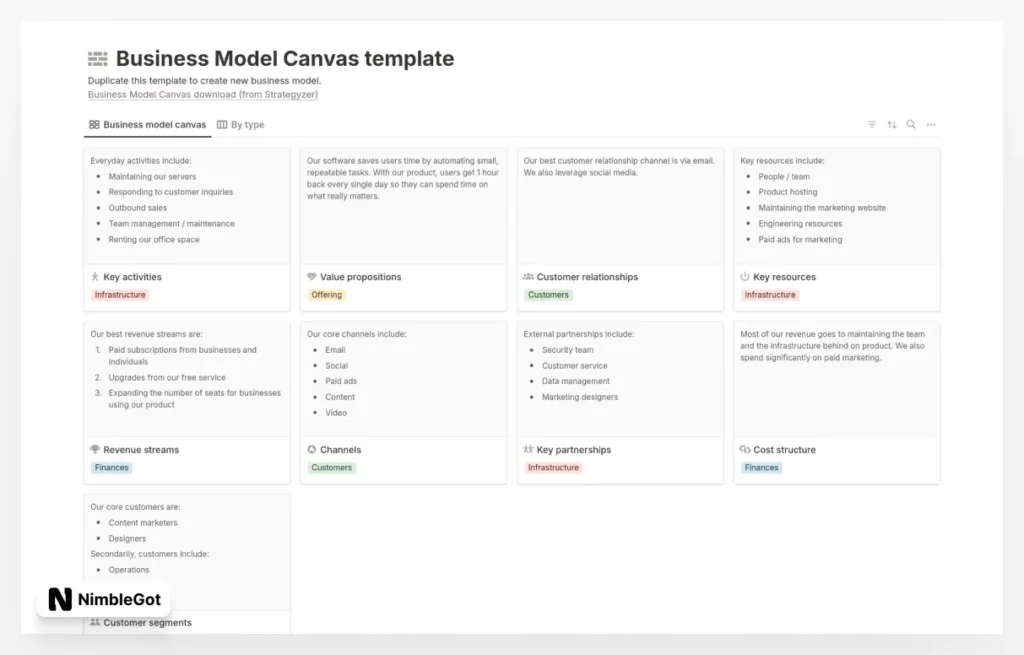Image resolution: width=1024 pixels, height=655 pixels.
Task: Click the icon next to Channels label
Action: (x=310, y=450)
